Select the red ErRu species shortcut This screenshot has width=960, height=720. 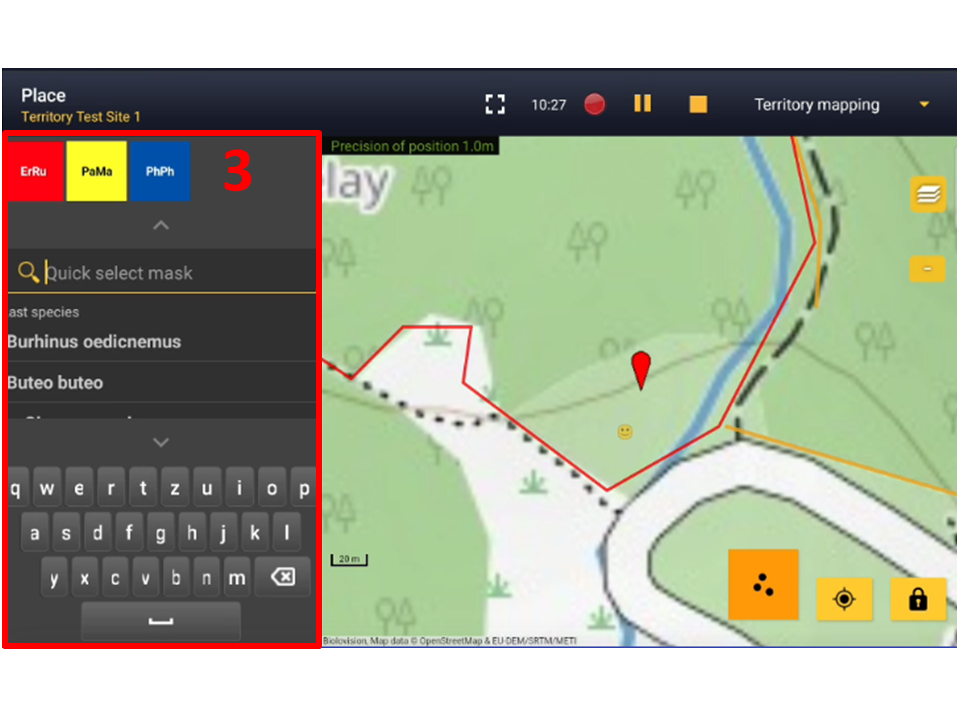click(34, 171)
